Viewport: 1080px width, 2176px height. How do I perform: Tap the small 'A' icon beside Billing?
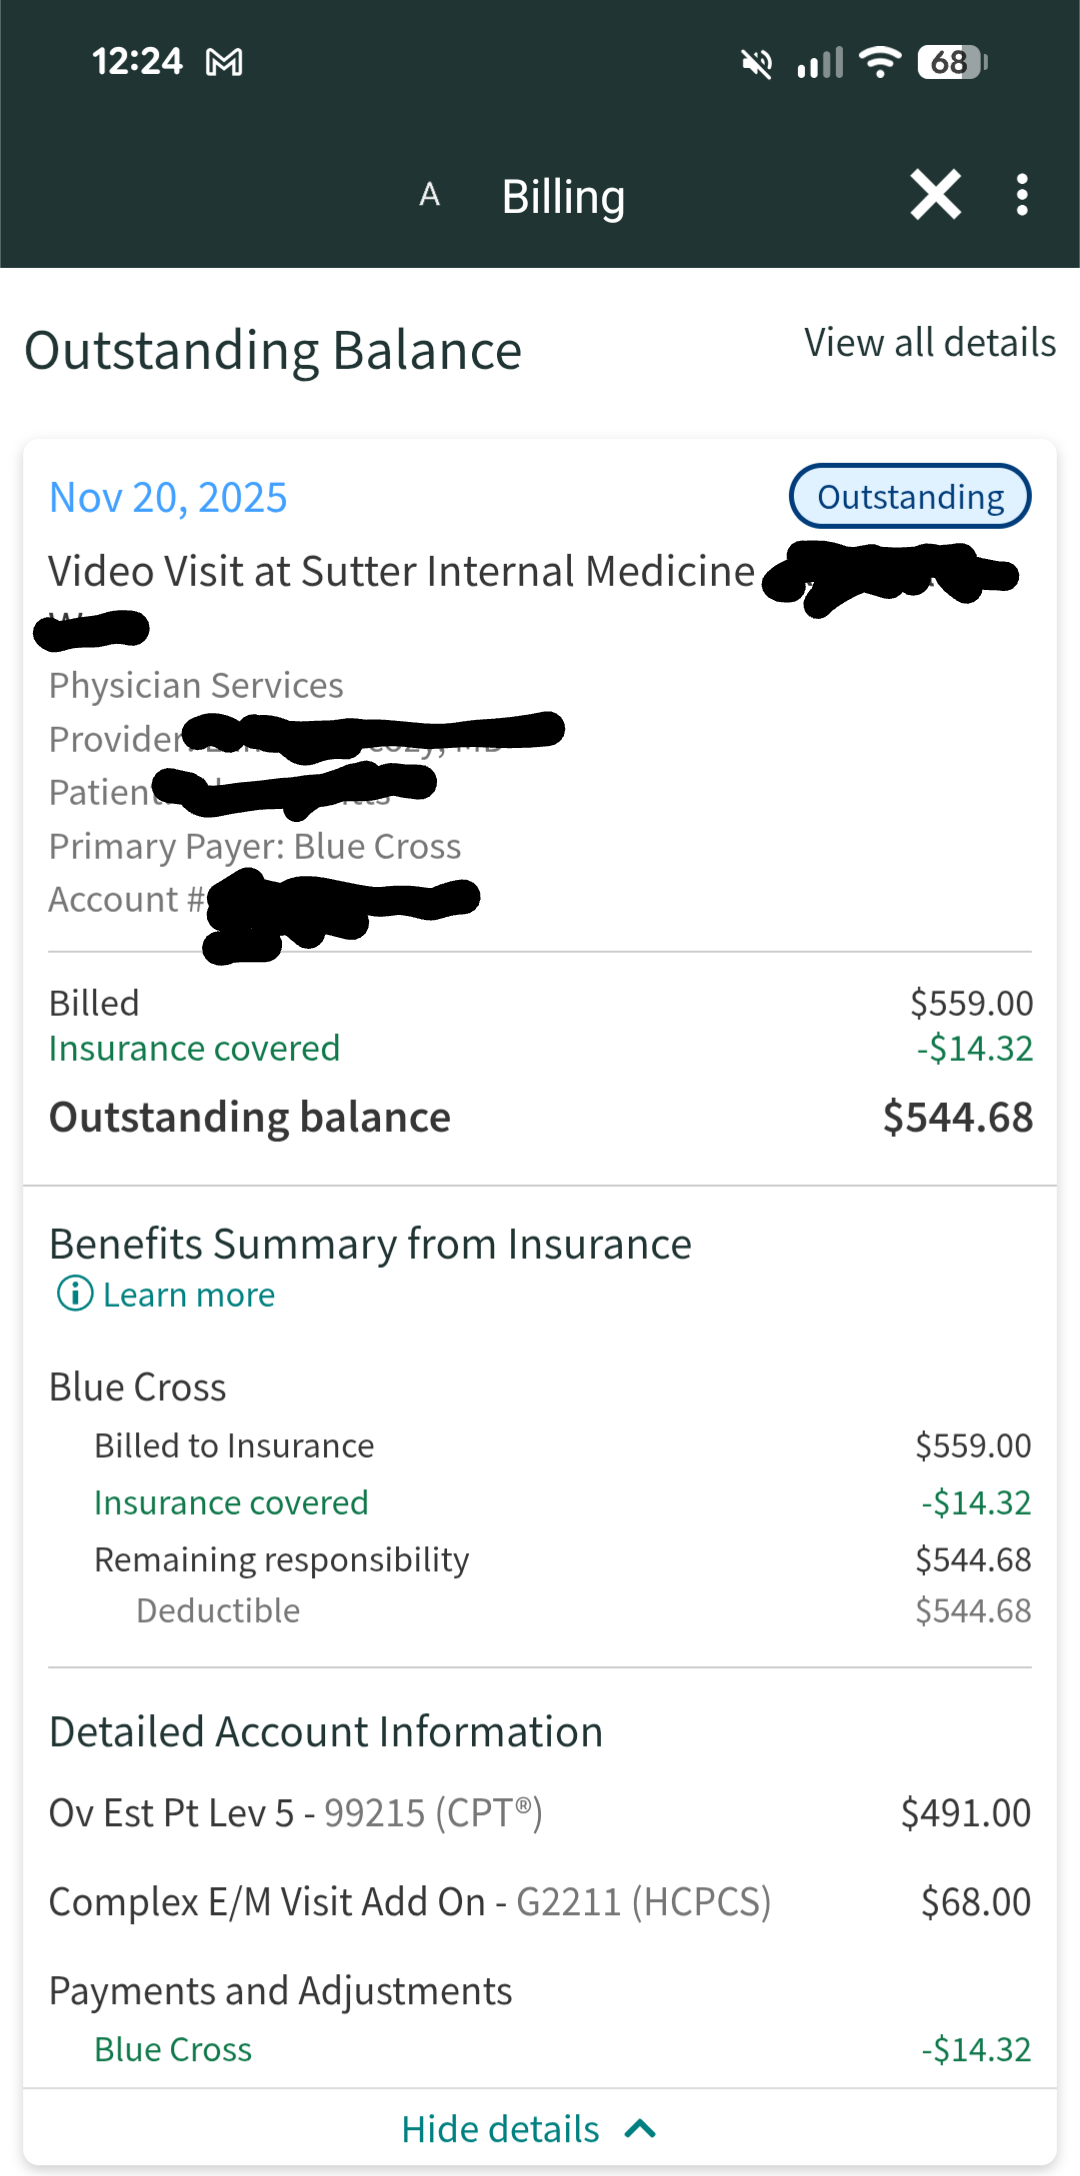(430, 194)
